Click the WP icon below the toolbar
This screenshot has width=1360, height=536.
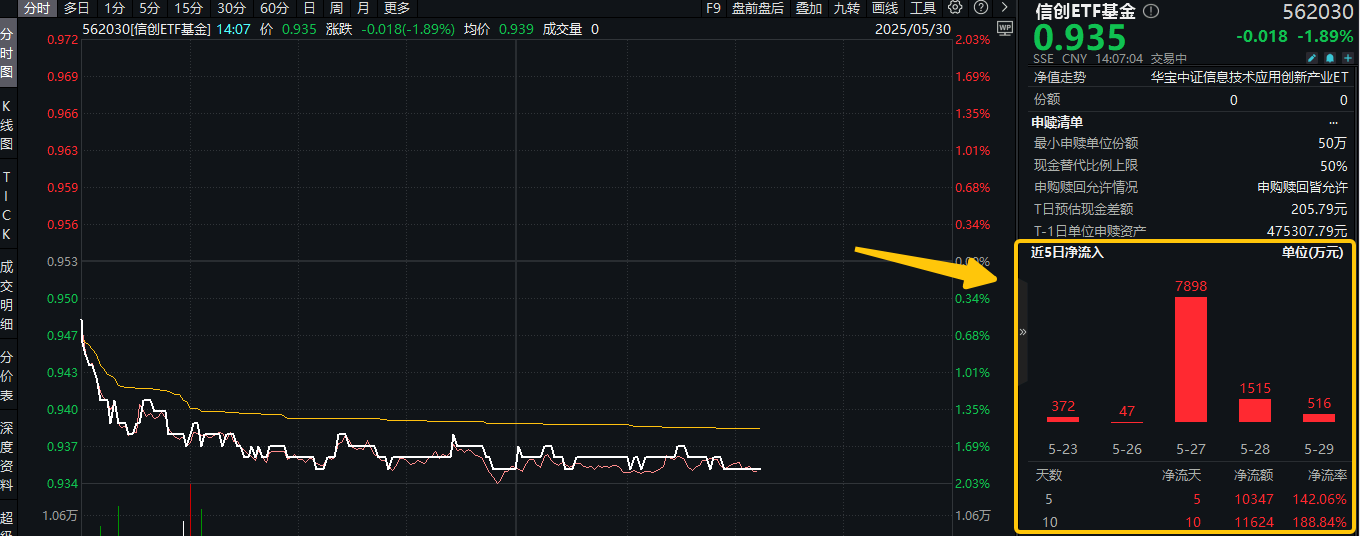coord(1003,30)
